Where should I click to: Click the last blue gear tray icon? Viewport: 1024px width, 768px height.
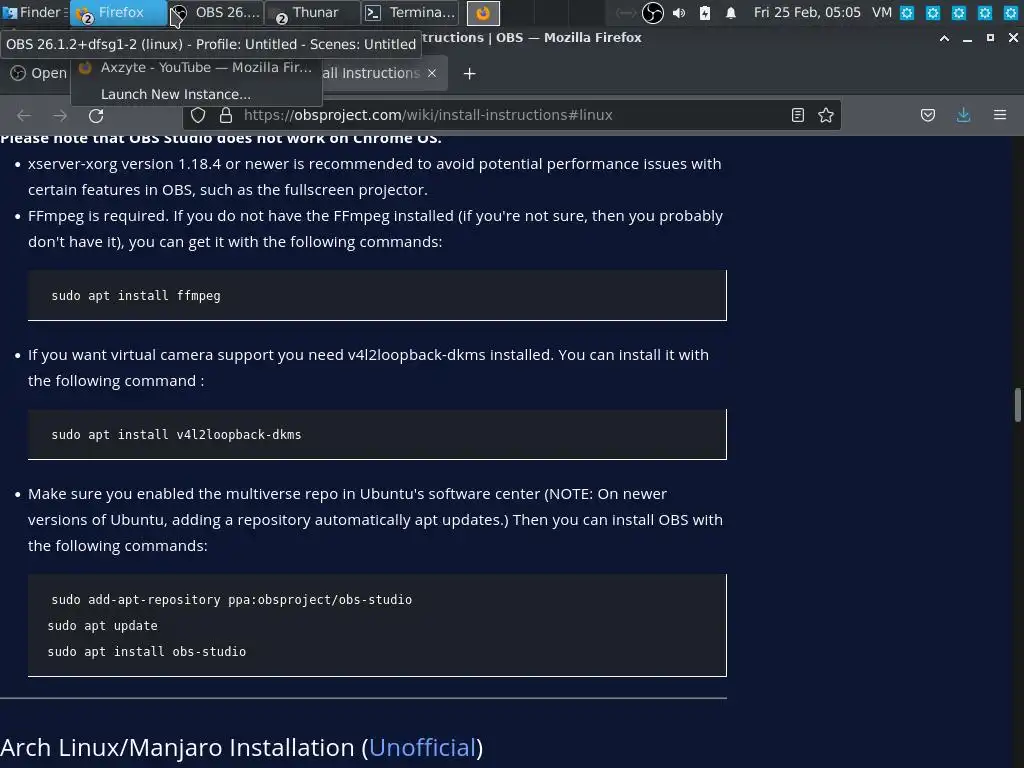click(x=1011, y=12)
